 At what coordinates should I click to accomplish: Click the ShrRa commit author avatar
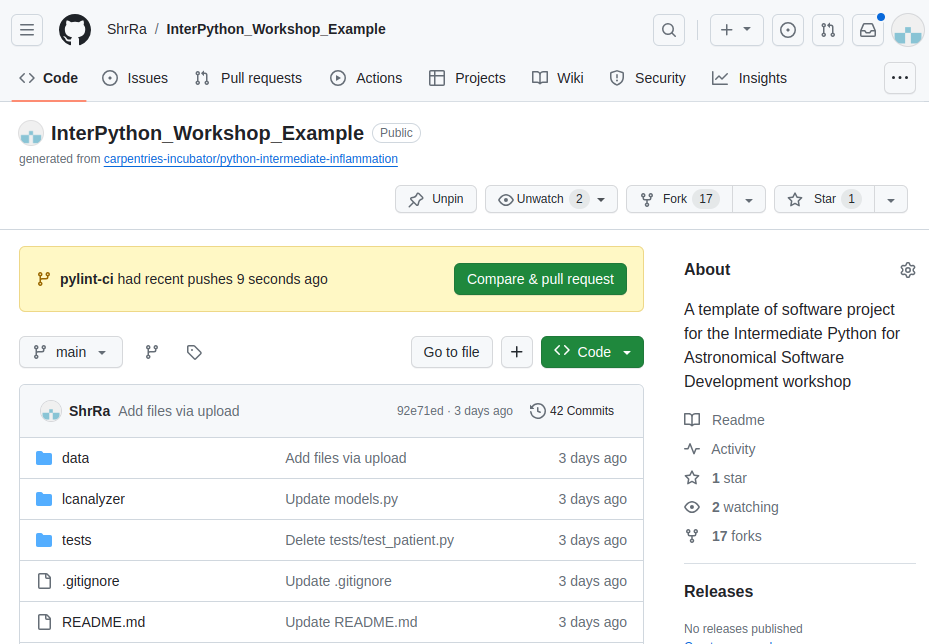pos(51,411)
